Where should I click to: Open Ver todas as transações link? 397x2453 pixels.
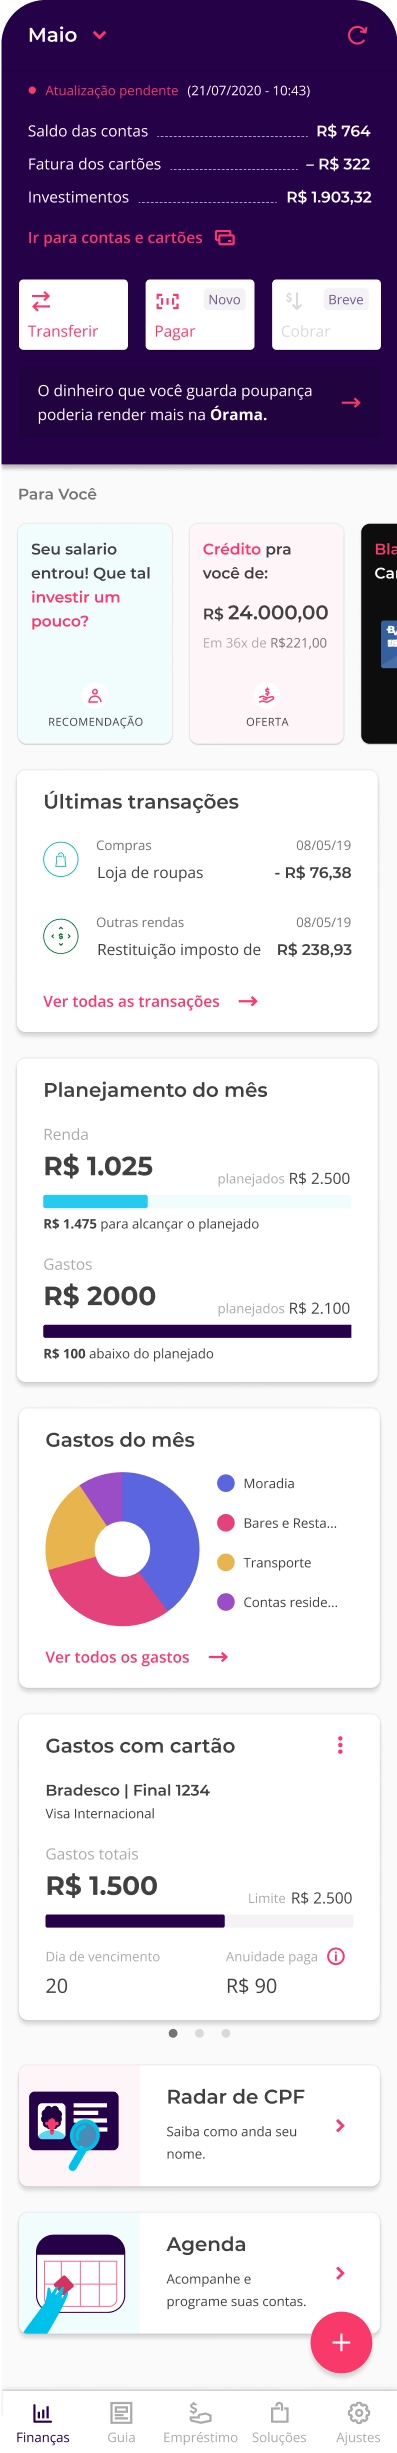(150, 1001)
